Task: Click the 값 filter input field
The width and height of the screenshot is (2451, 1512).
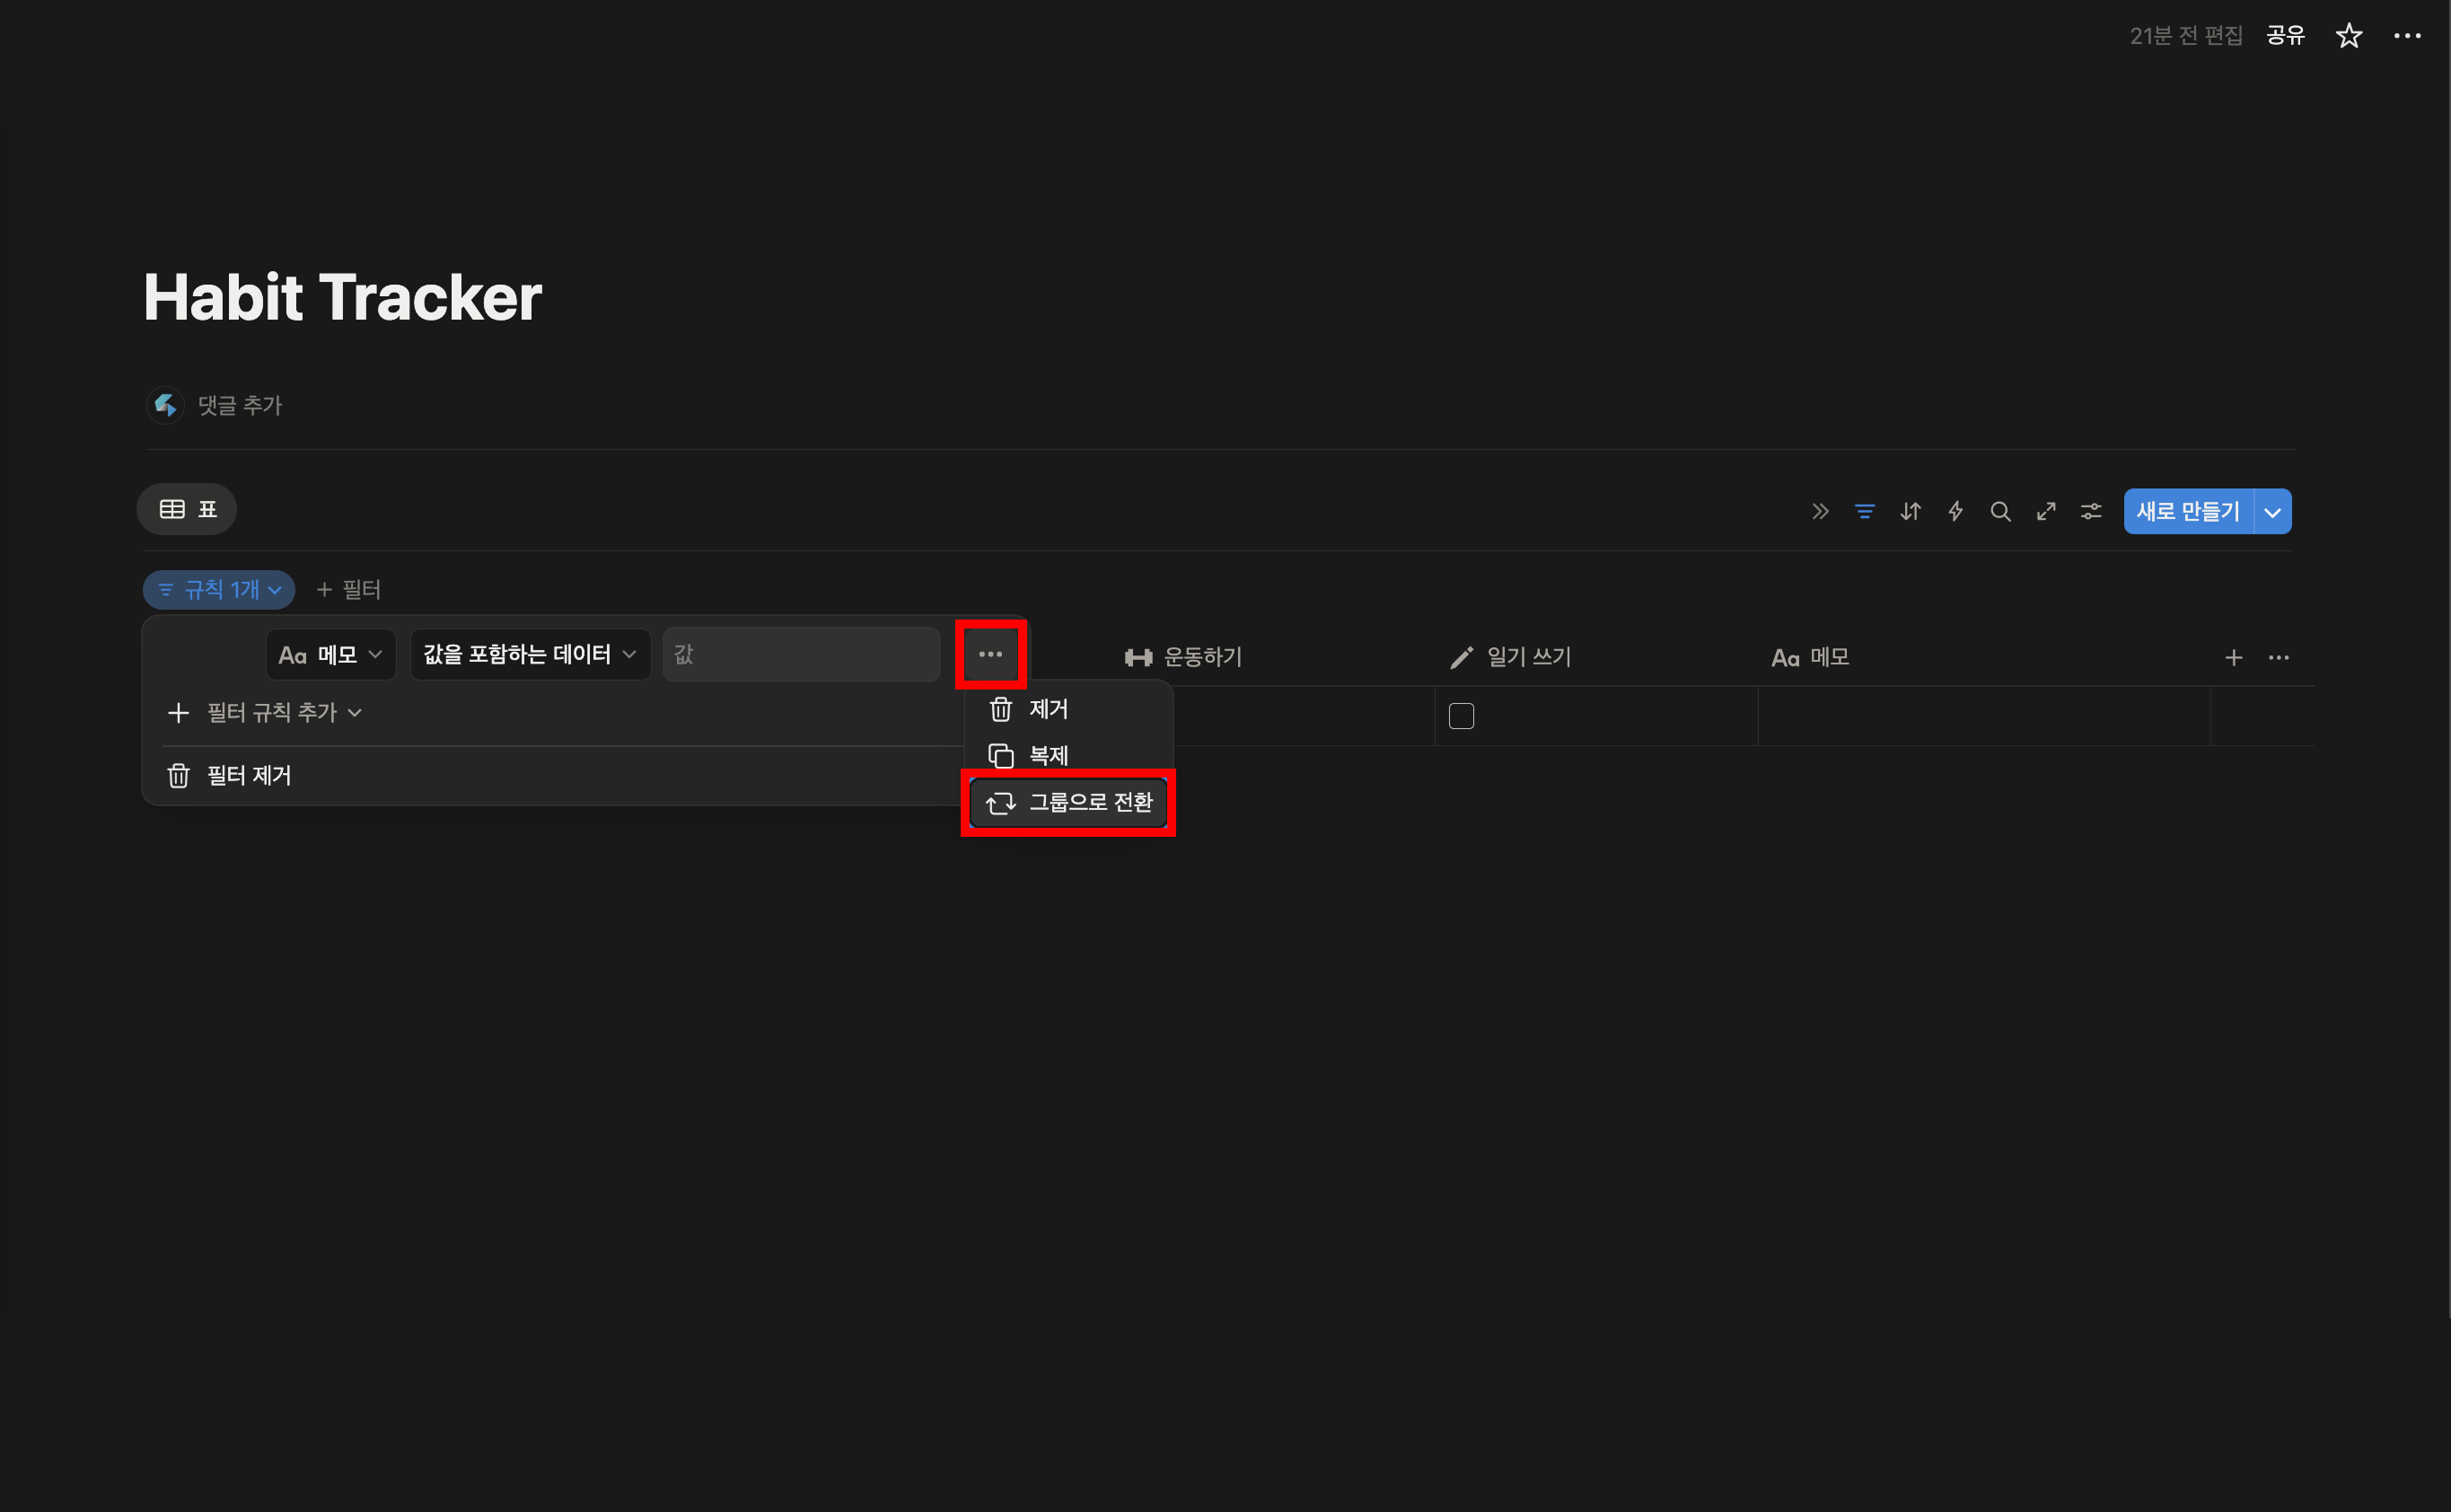Action: pyautogui.click(x=800, y=655)
